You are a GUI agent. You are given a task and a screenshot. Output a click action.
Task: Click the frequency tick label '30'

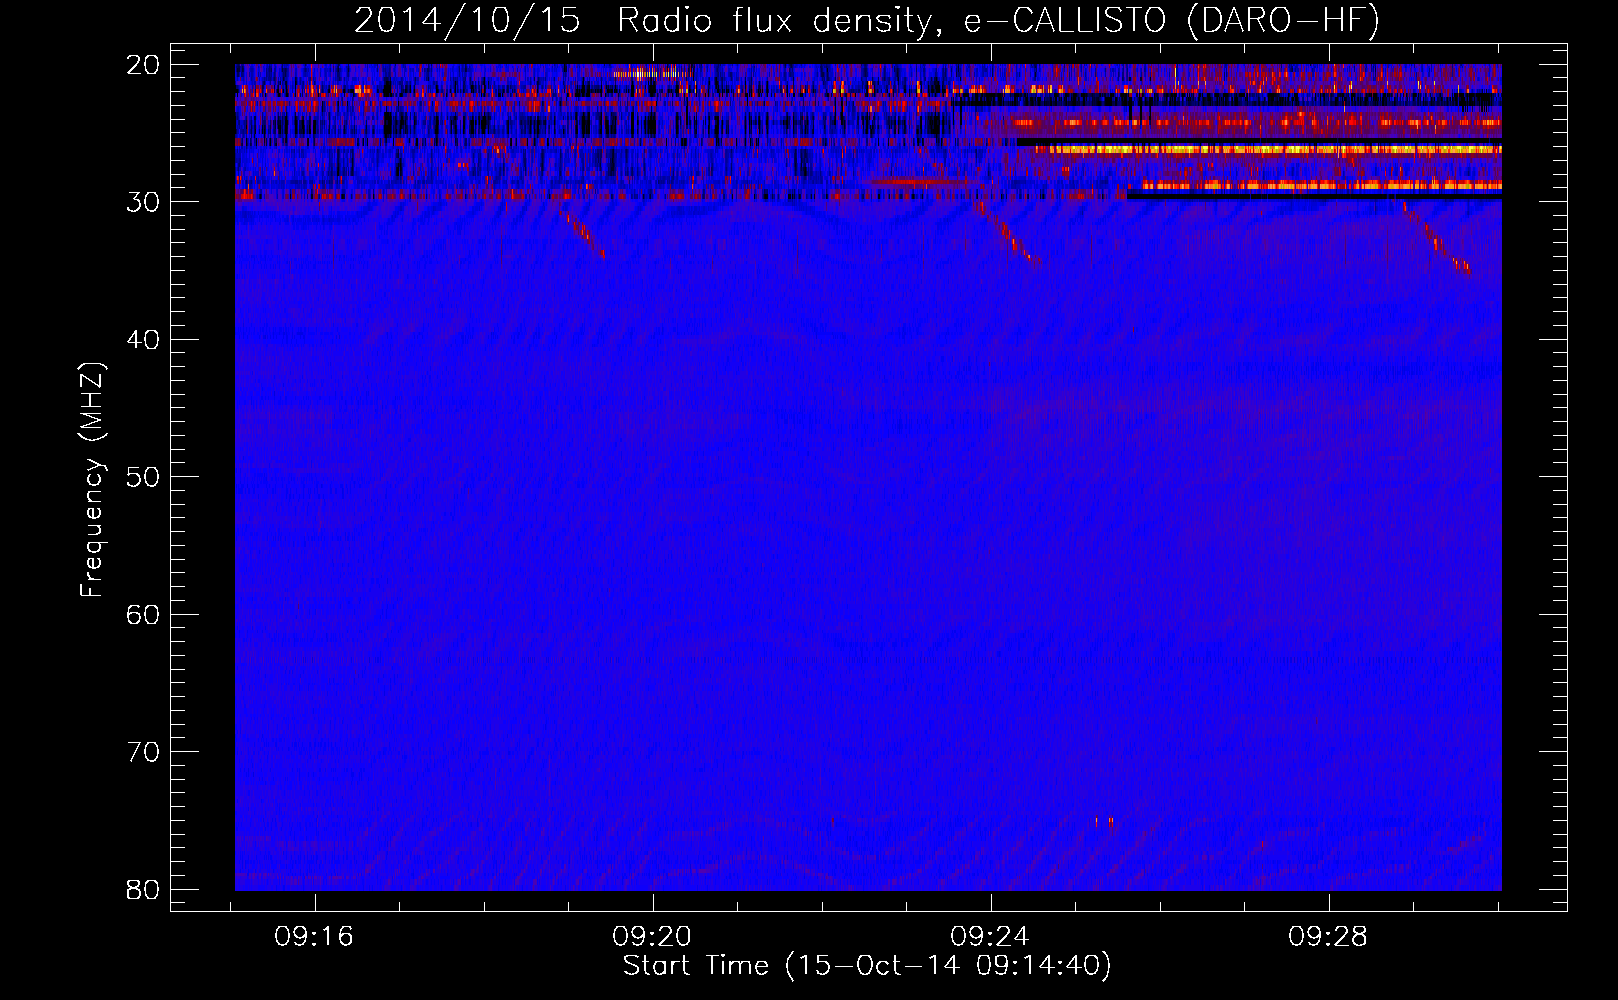[144, 202]
